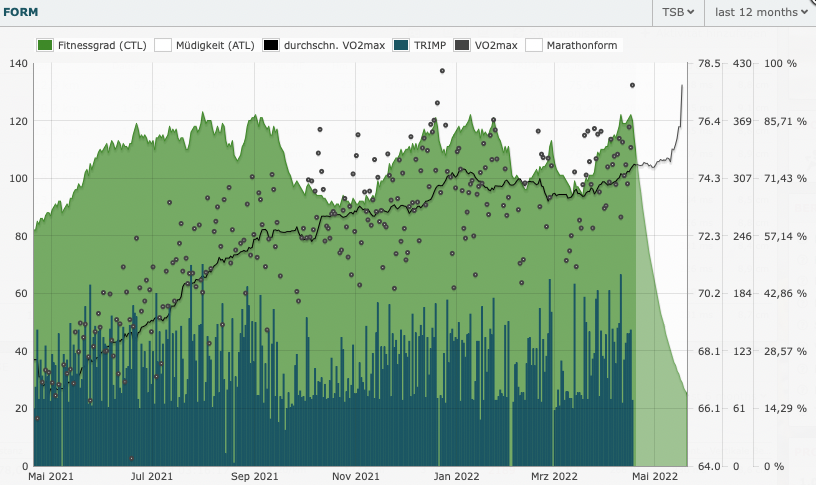Viewport: 816px width, 485px height.
Task: Toggle the Müdigkeit (ATL) series label
Action: point(214,46)
